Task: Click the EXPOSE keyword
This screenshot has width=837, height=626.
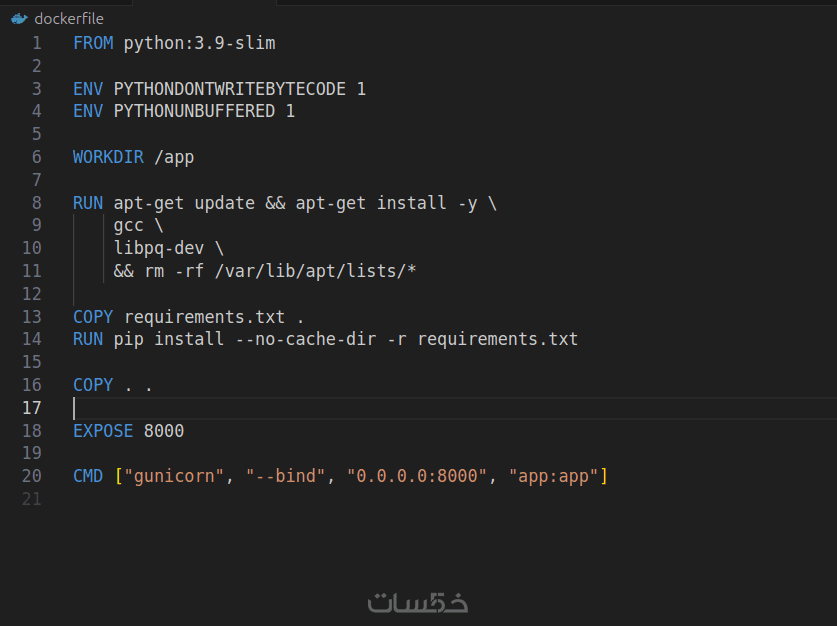Action: [103, 431]
